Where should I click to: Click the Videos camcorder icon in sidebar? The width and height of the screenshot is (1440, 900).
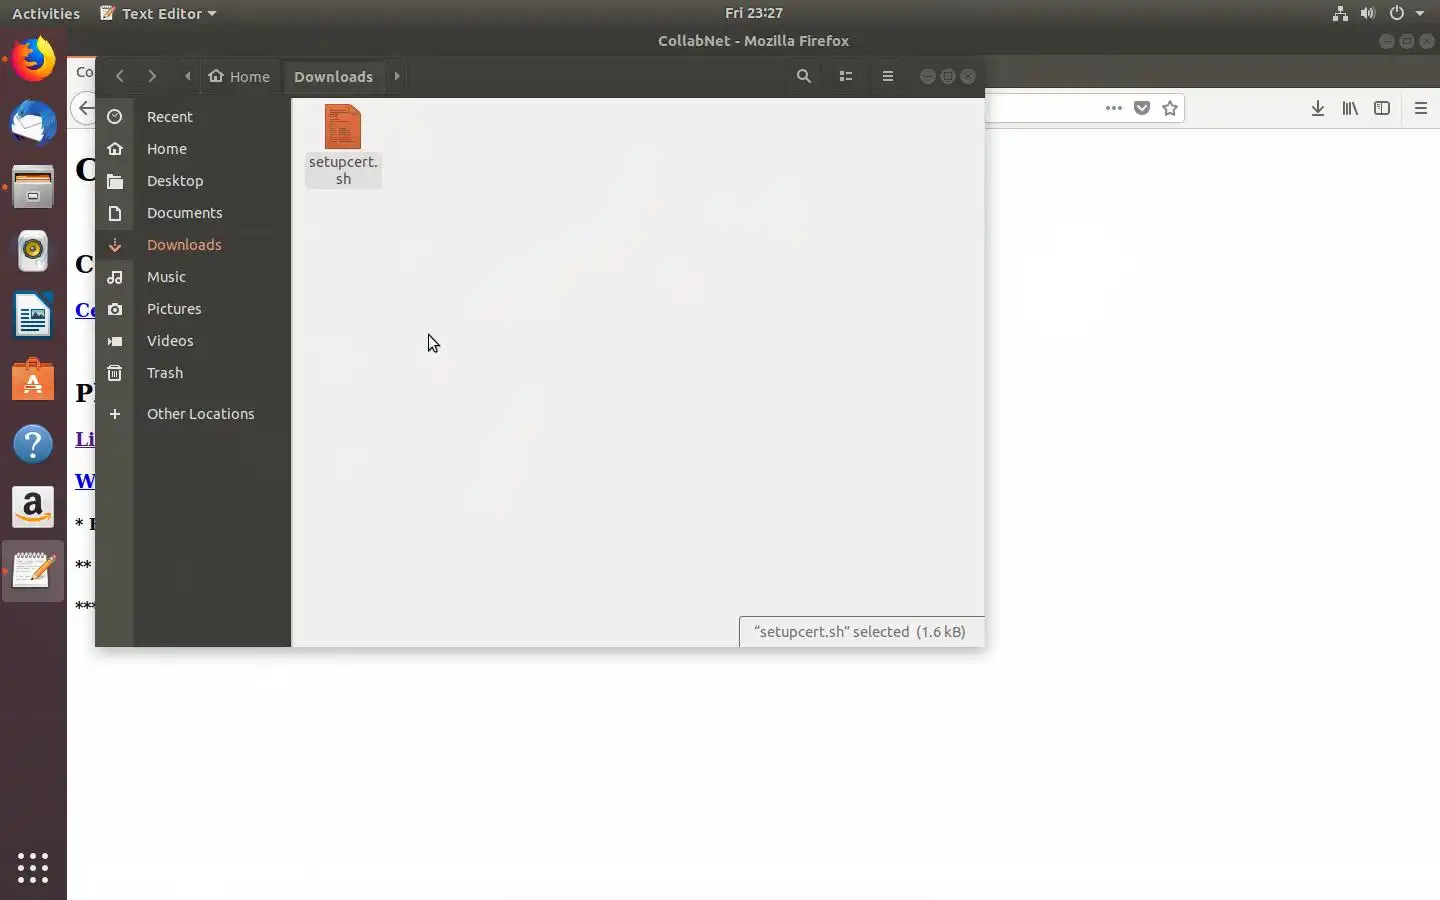115,341
